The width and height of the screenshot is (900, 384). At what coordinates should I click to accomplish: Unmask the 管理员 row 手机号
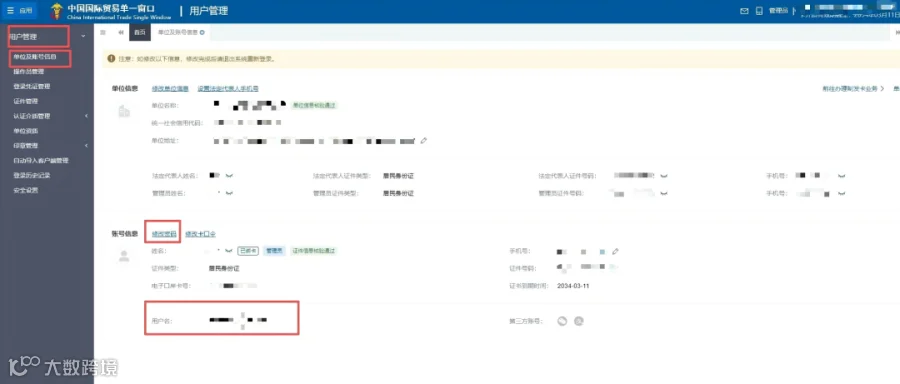(x=841, y=194)
